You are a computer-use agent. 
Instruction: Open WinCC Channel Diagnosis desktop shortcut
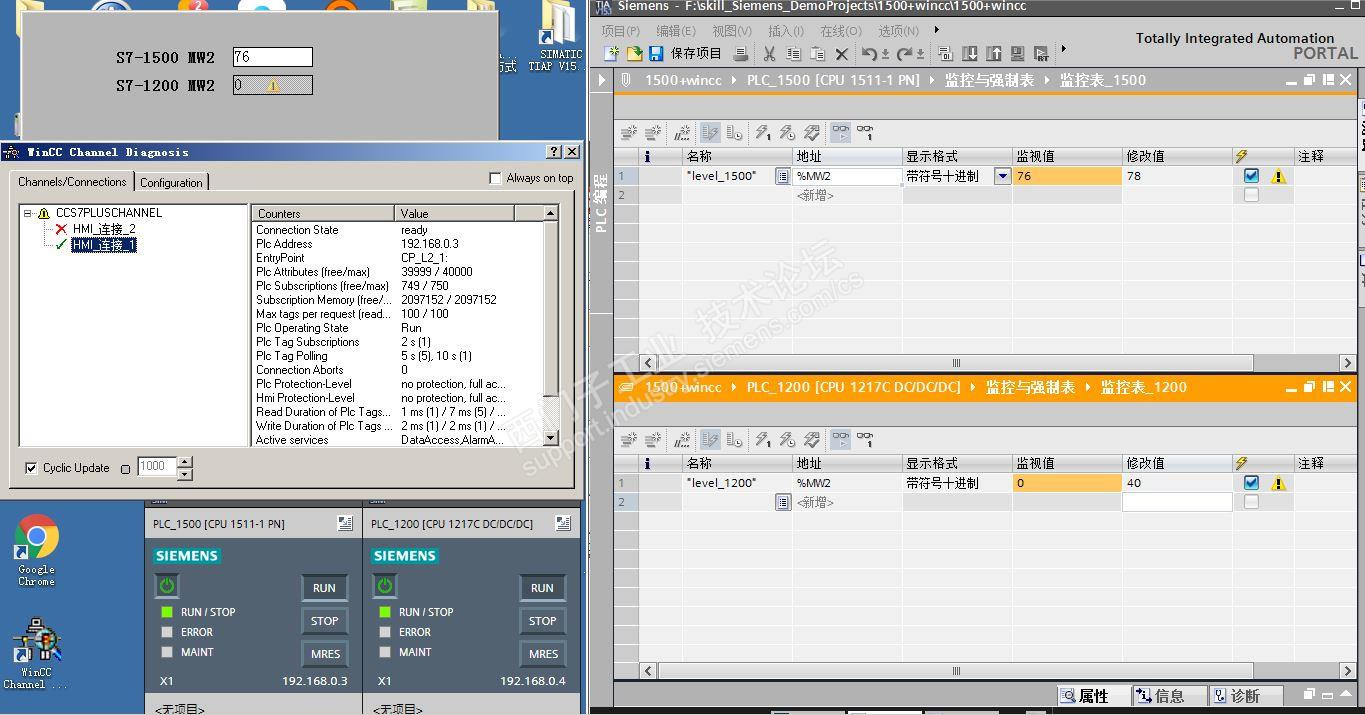pyautogui.click(x=36, y=653)
